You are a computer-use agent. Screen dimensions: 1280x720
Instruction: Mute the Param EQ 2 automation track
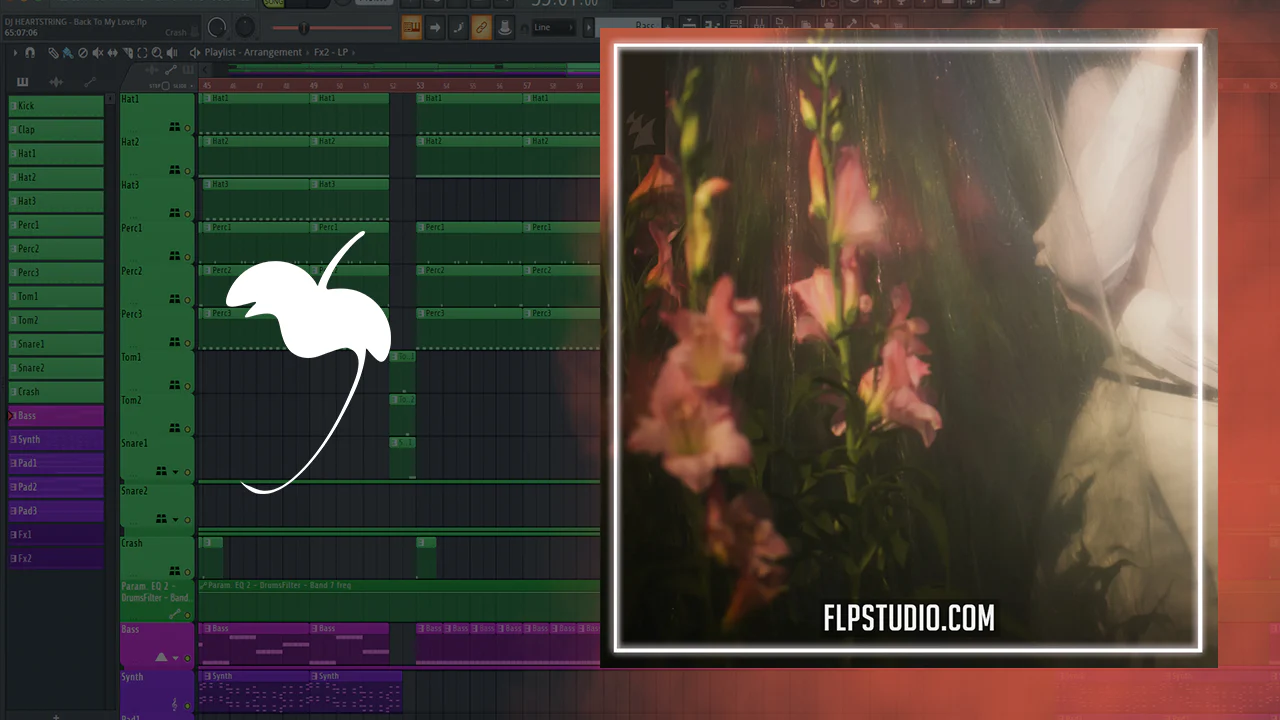[187, 615]
